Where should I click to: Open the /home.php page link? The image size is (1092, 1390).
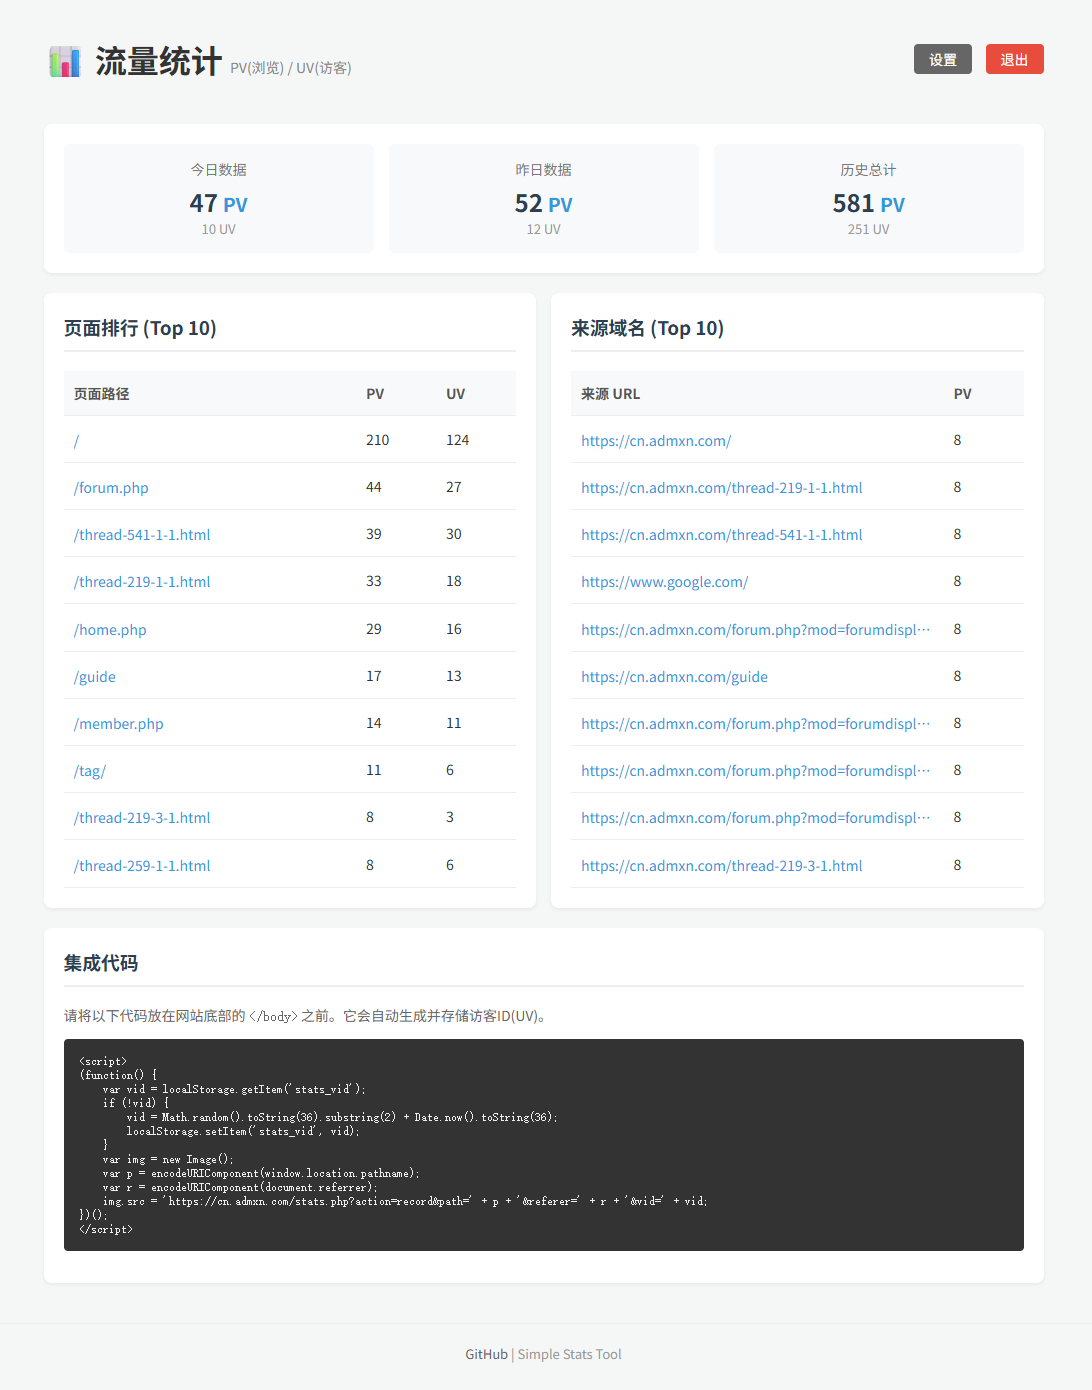click(109, 629)
